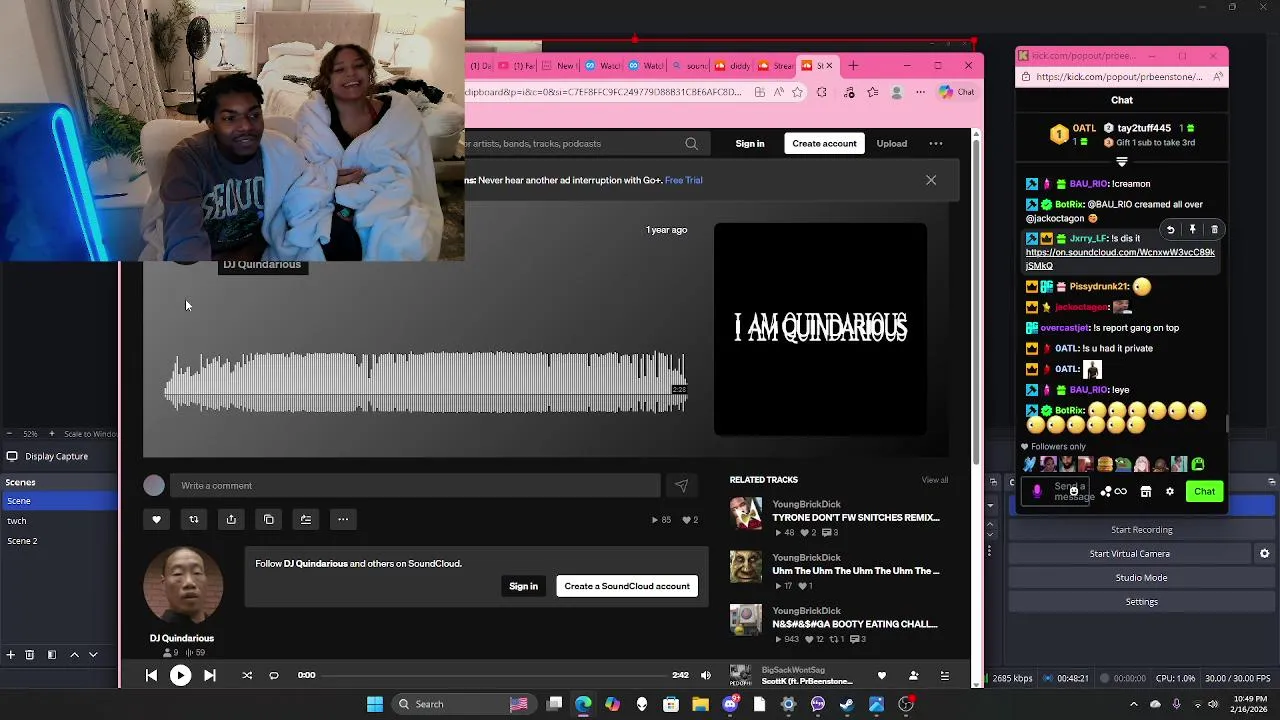
Task: Copy link of the SoundCloud track
Action: (x=269, y=519)
